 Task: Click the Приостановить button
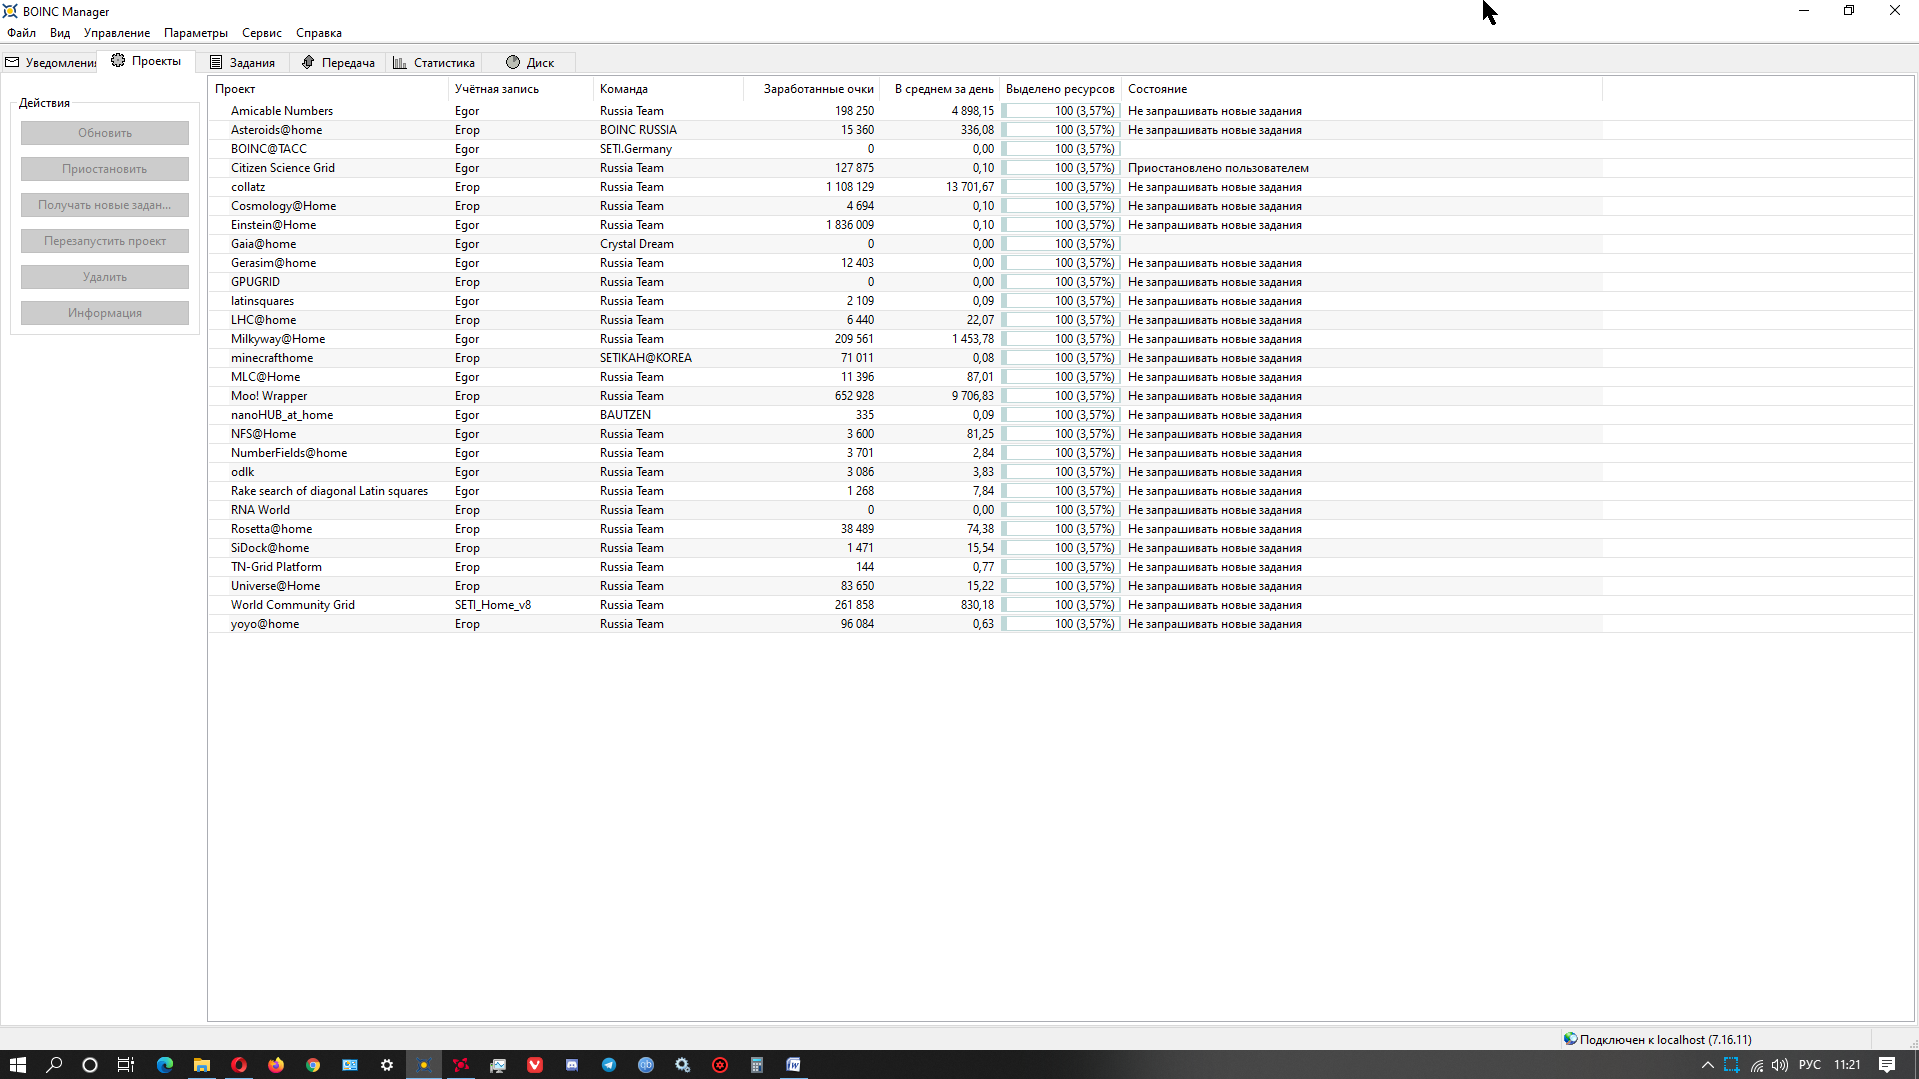105,169
